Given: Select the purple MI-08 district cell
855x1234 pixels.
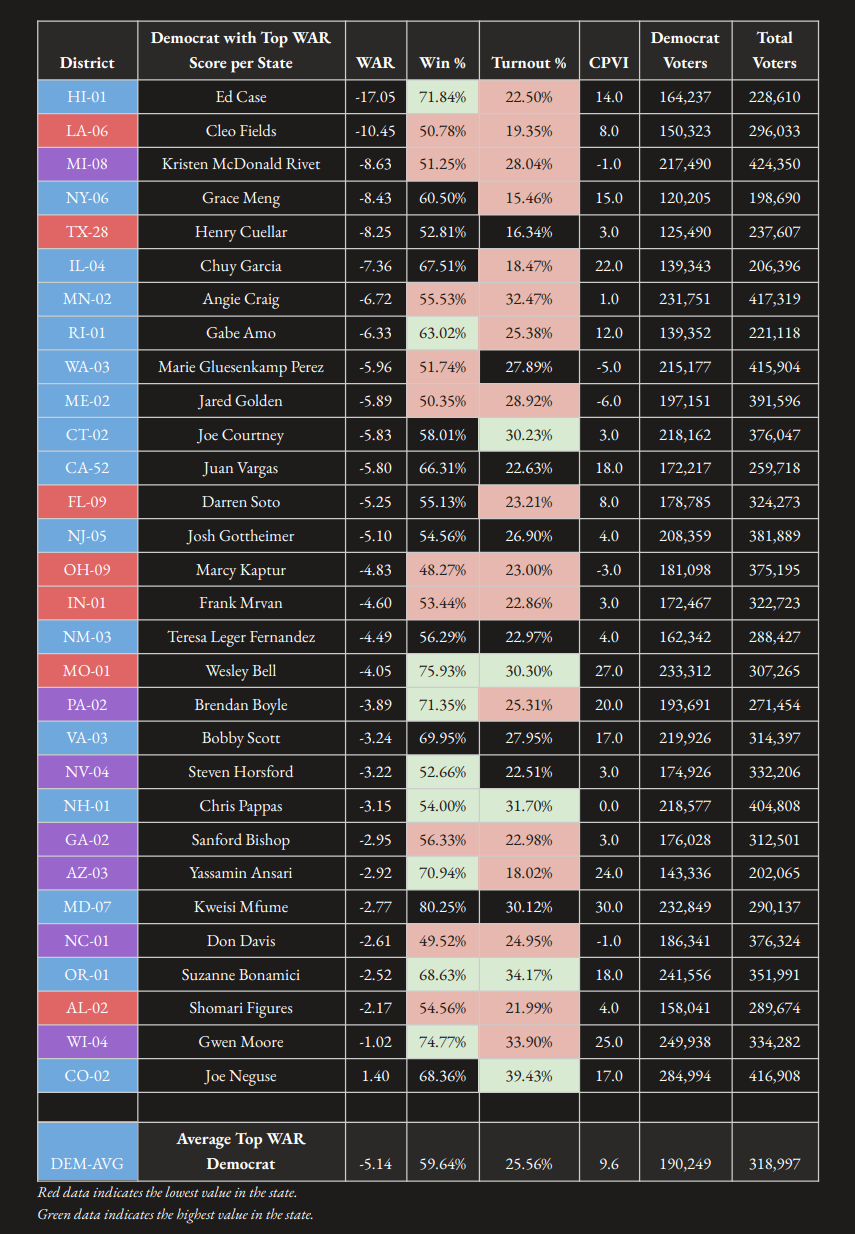Looking at the screenshot, I should 87,164.
